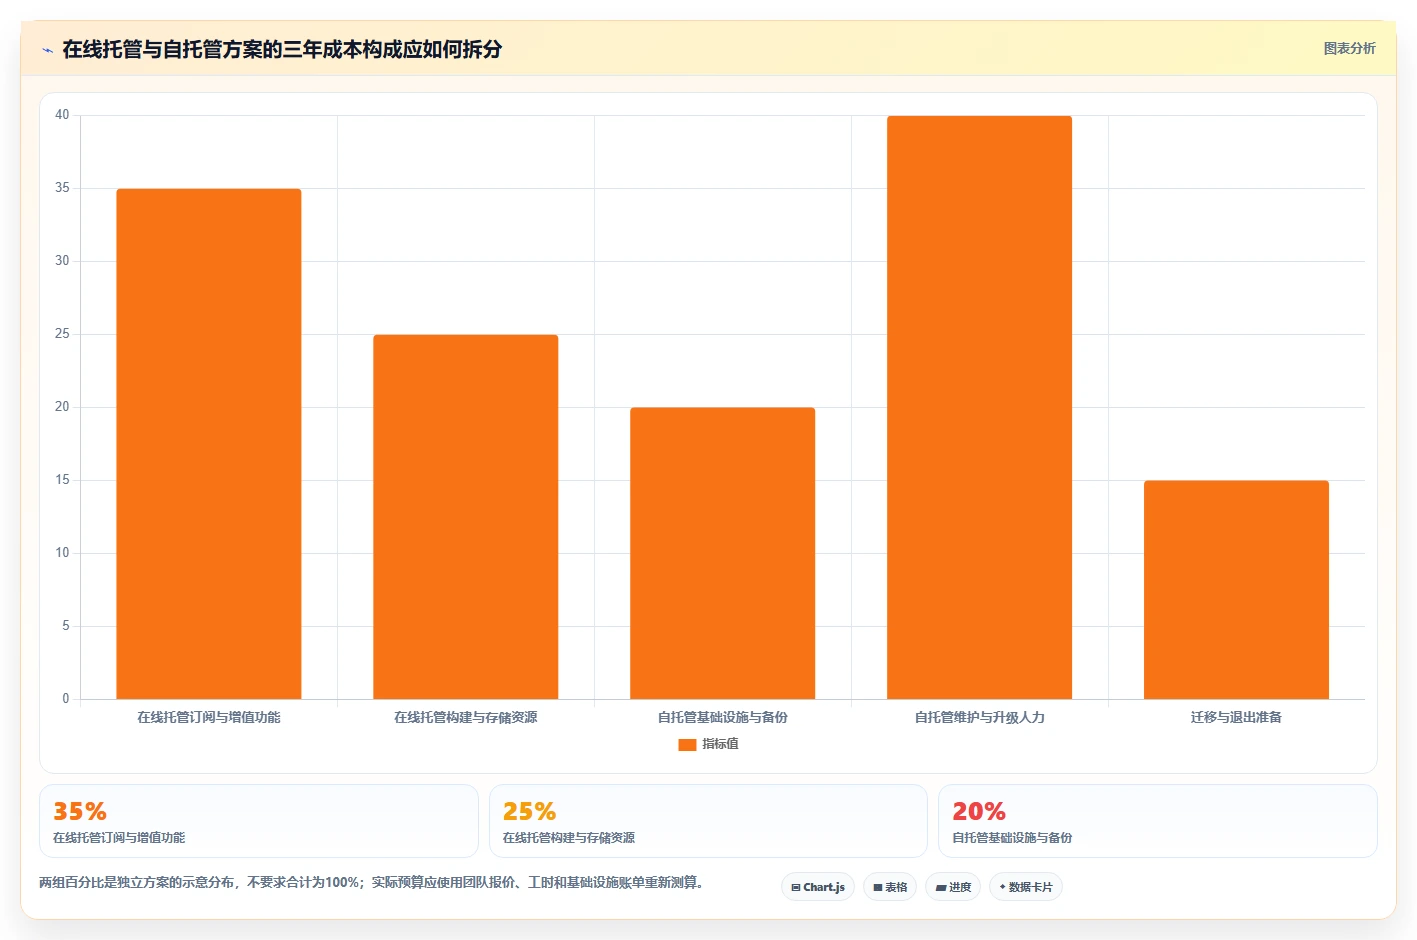1417x940 pixels.
Task: Click the footnote text about 两组百分比
Action: [371, 883]
